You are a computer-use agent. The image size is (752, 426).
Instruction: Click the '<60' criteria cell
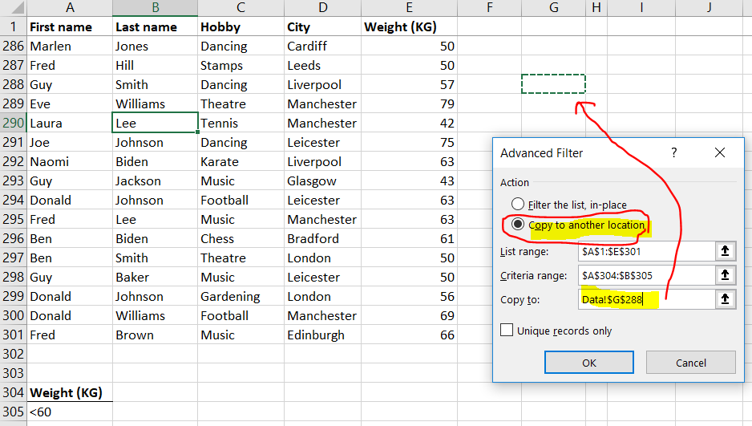pos(69,412)
